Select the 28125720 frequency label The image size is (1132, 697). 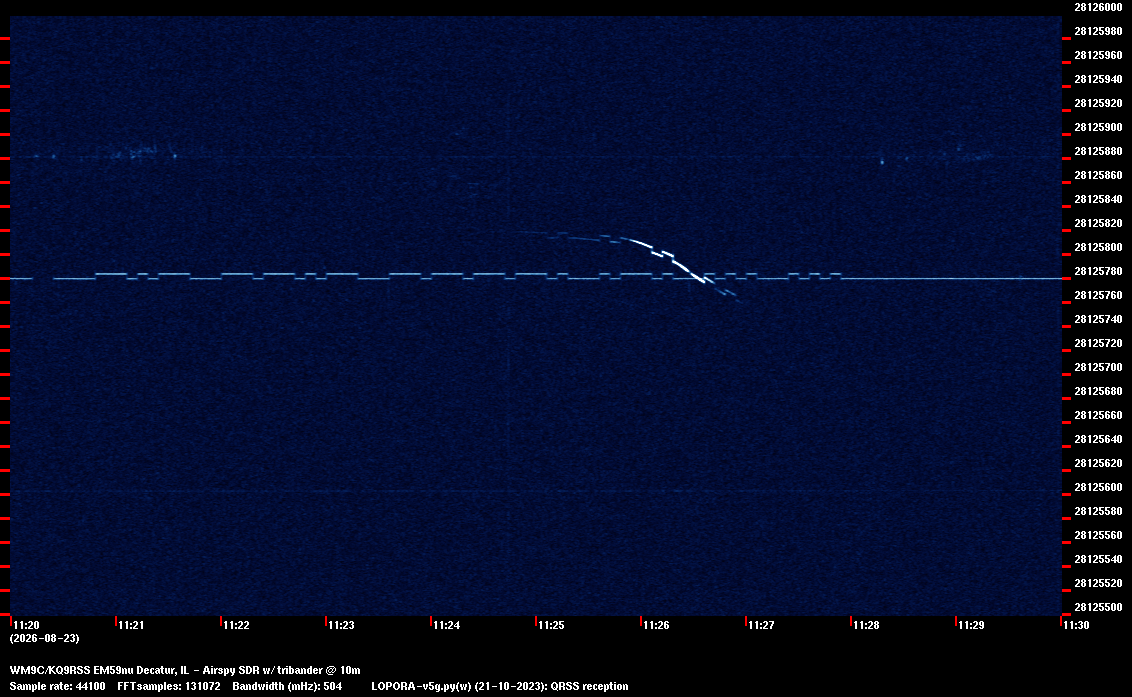click(1099, 343)
